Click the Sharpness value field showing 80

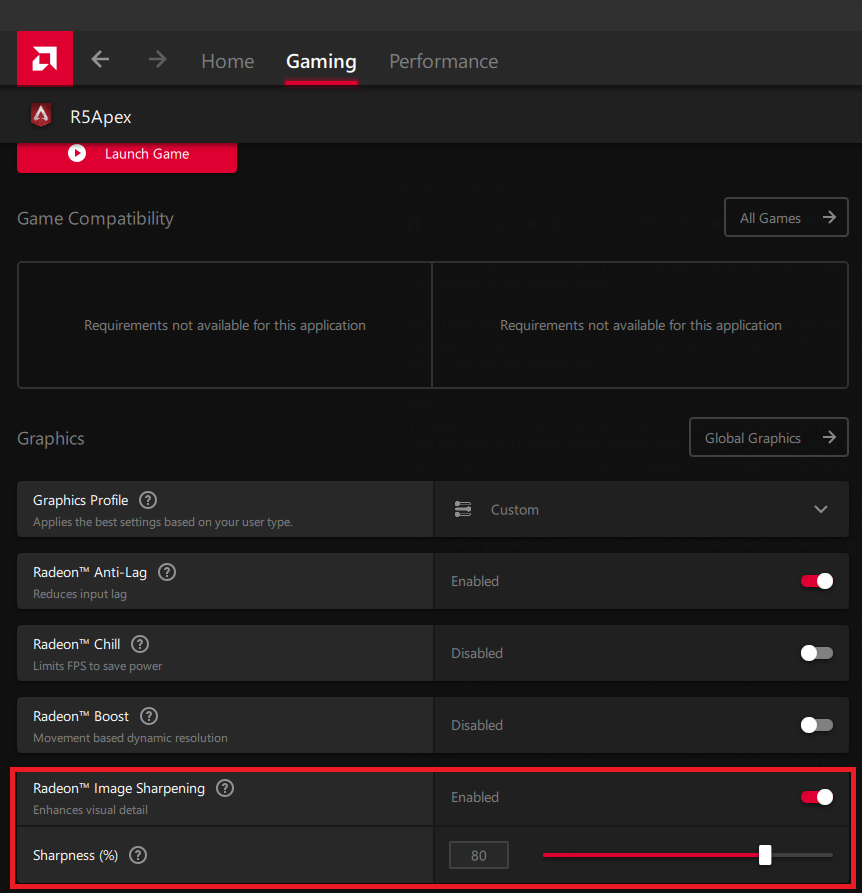(x=479, y=855)
